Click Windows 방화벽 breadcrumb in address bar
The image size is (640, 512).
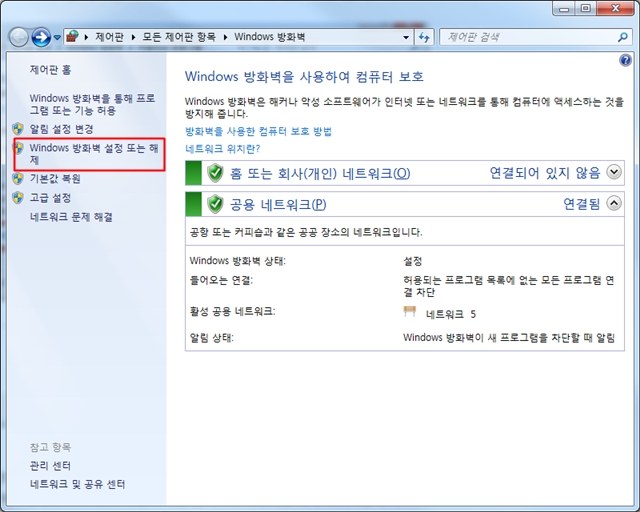click(x=269, y=37)
